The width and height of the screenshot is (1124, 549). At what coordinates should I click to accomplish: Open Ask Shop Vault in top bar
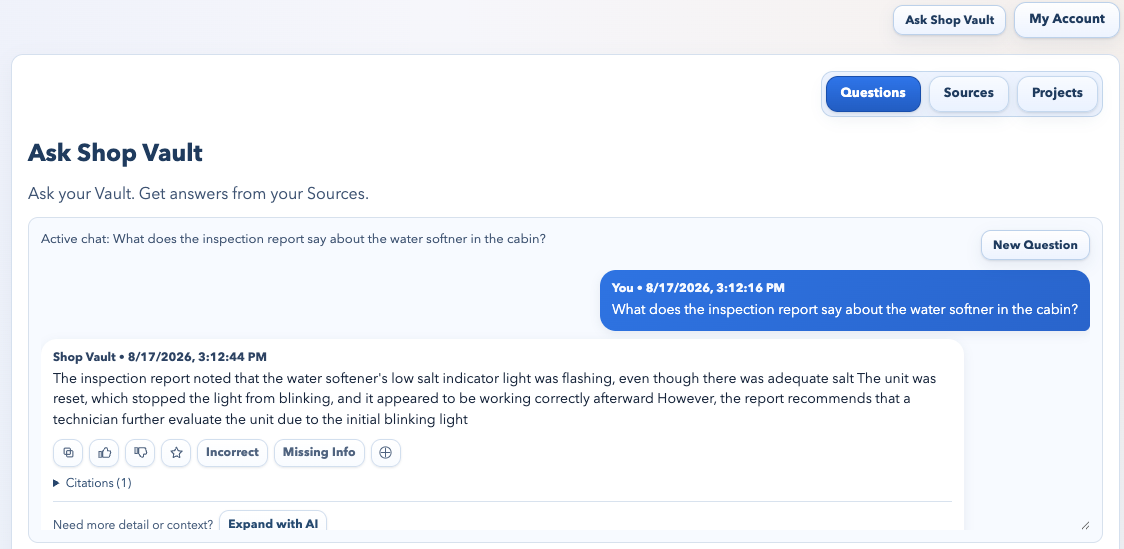coord(949,20)
